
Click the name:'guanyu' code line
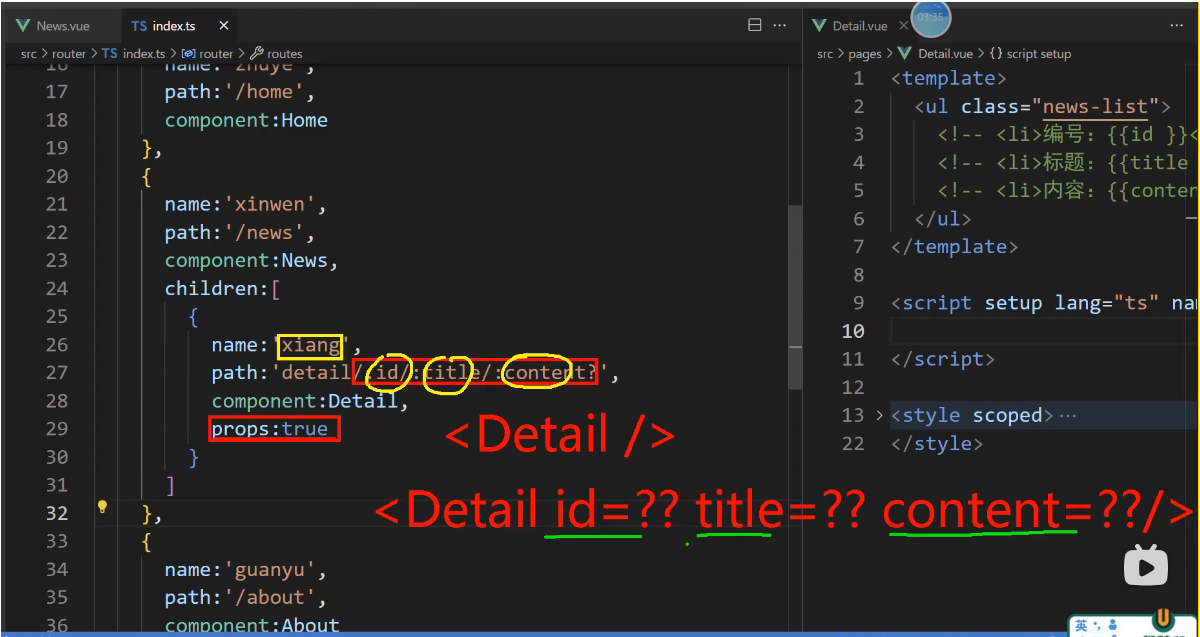click(x=246, y=569)
